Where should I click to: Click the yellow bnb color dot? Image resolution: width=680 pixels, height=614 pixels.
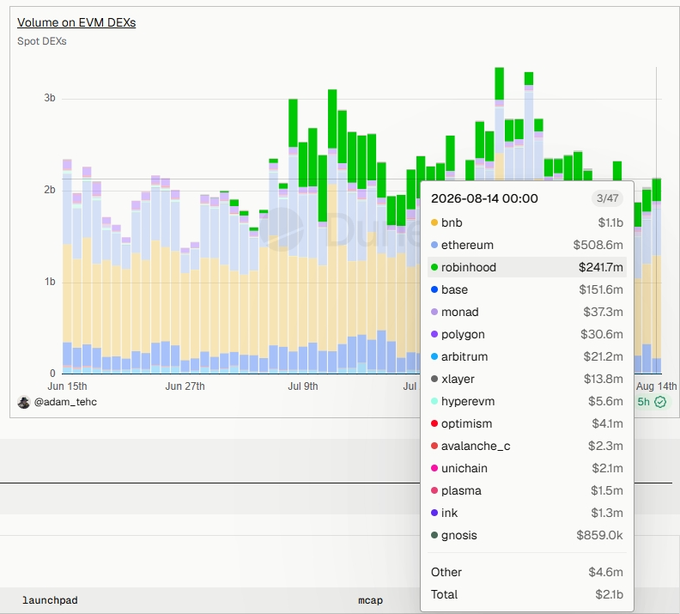[x=434, y=223]
